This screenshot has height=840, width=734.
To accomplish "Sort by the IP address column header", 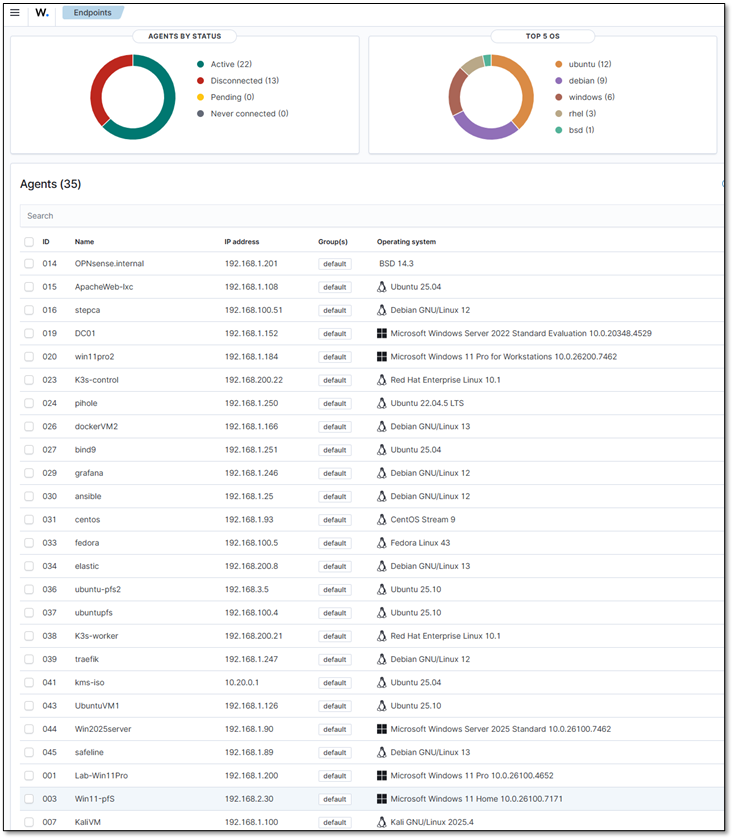I will (x=242, y=242).
